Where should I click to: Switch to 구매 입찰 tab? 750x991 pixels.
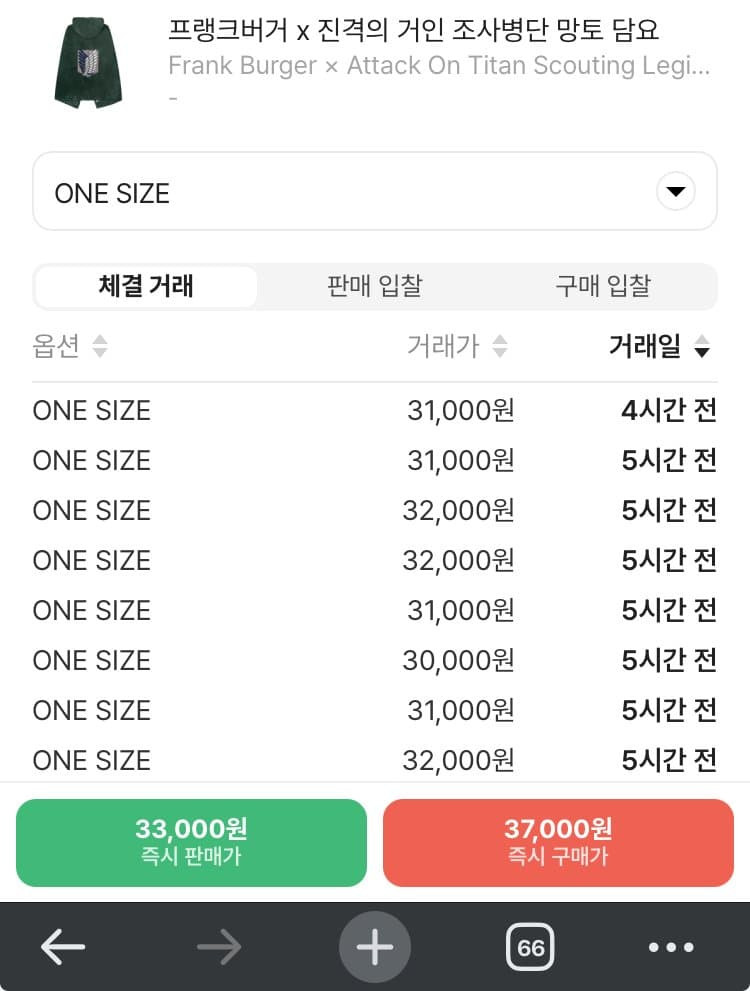603,287
